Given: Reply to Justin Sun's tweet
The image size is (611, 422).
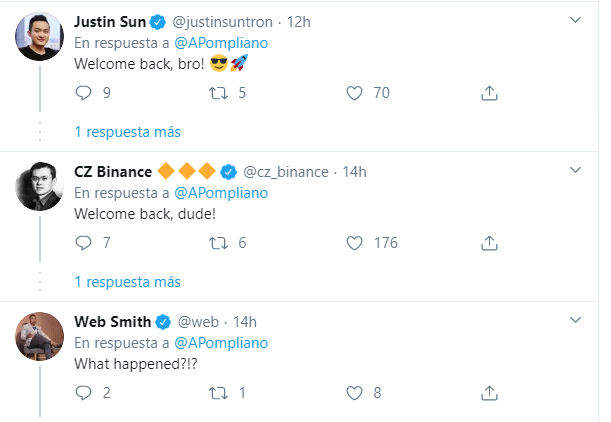Looking at the screenshot, I should point(84,93).
